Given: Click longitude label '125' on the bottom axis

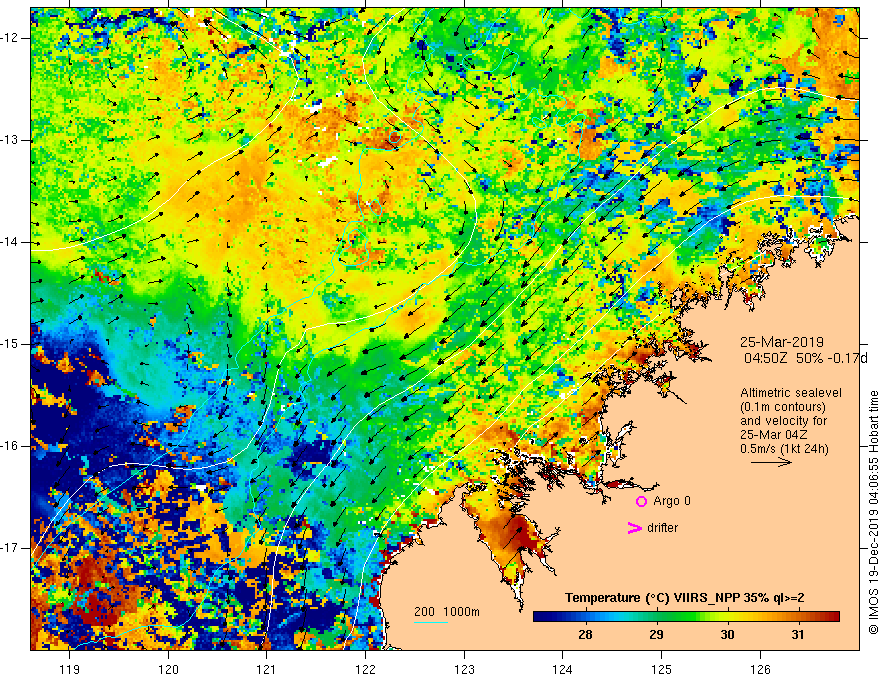Looking at the screenshot, I should (x=661, y=669).
